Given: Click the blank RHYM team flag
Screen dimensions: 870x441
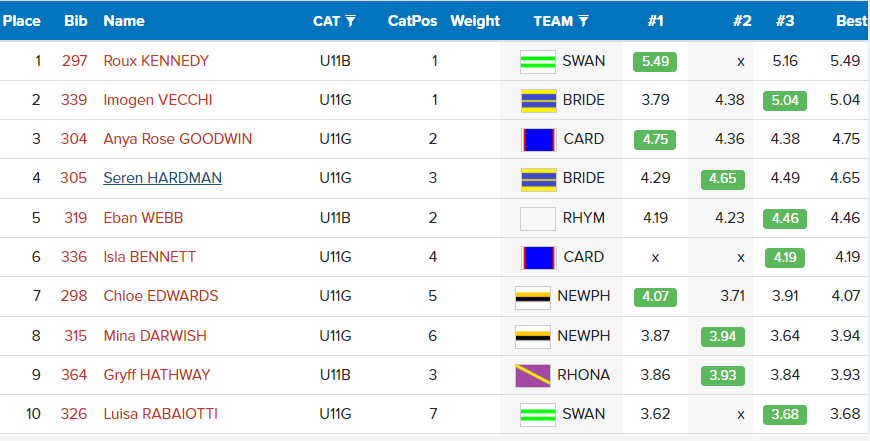Looking at the screenshot, I should 538,219.
